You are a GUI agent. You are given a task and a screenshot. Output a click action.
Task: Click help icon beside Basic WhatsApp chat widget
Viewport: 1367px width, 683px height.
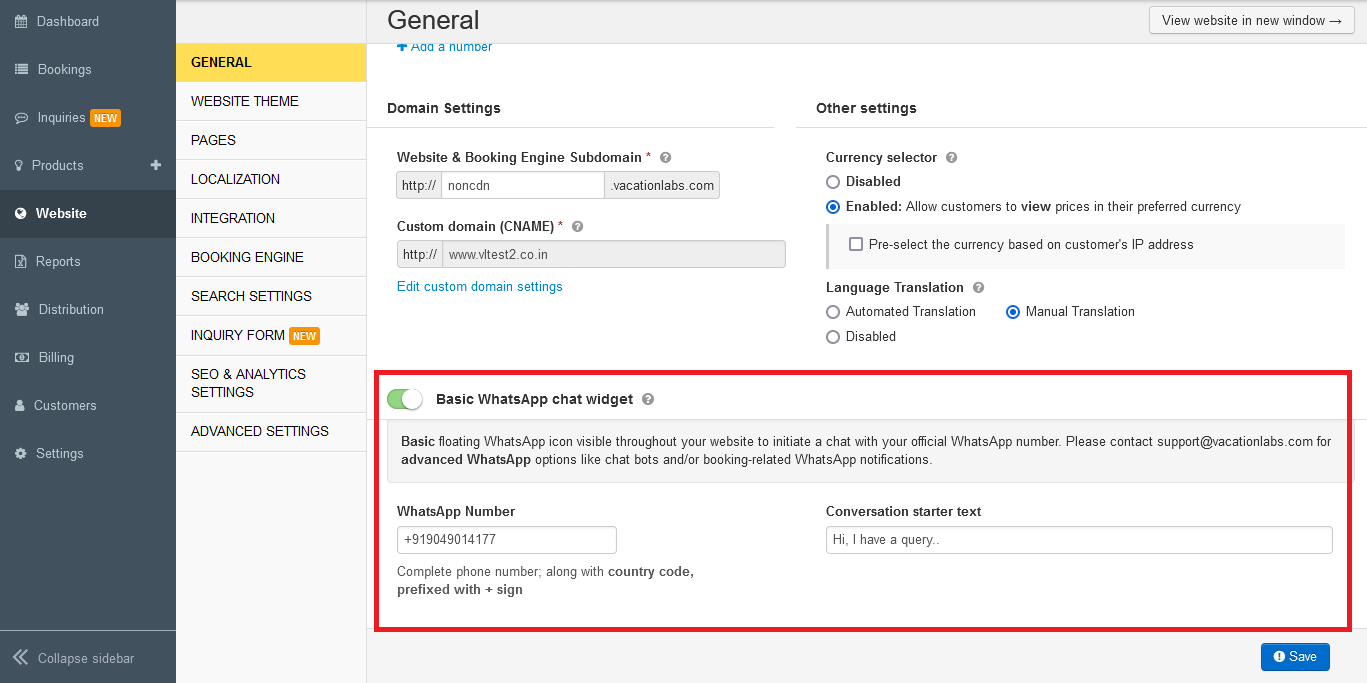point(648,399)
